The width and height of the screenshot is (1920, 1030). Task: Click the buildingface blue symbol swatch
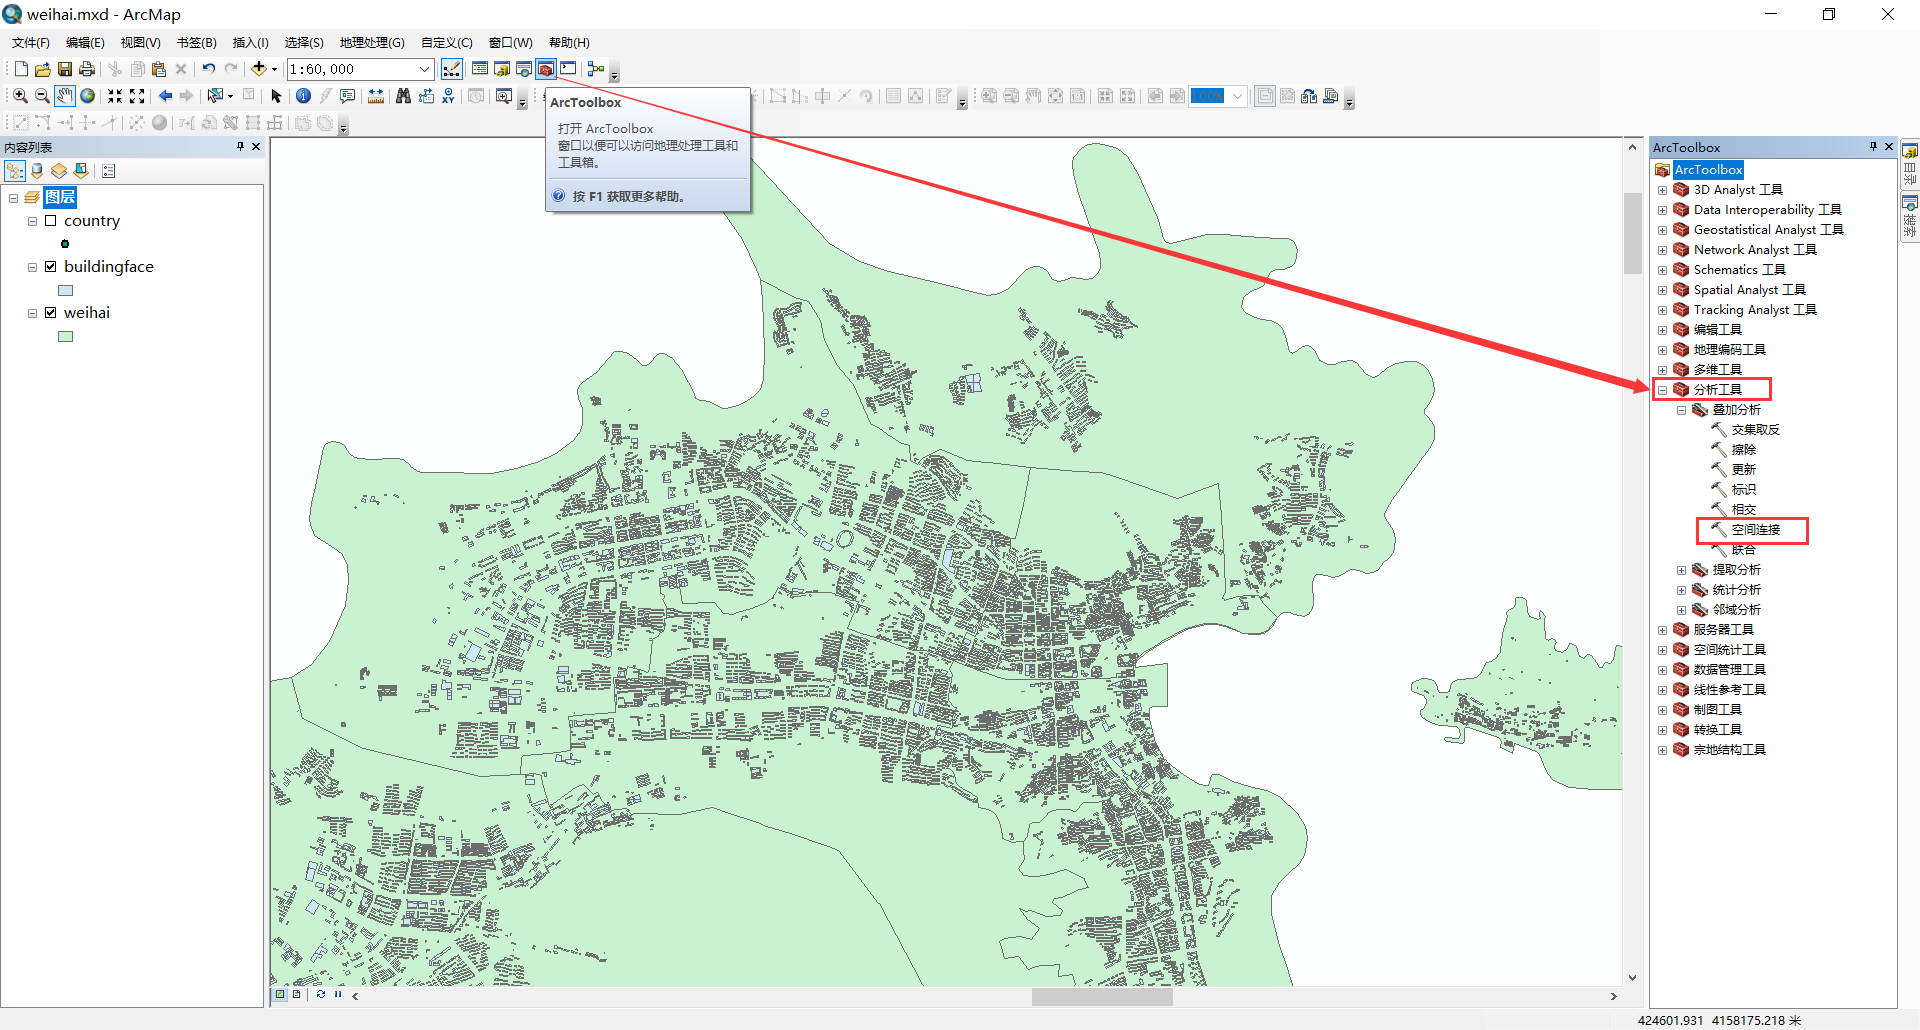pos(66,291)
